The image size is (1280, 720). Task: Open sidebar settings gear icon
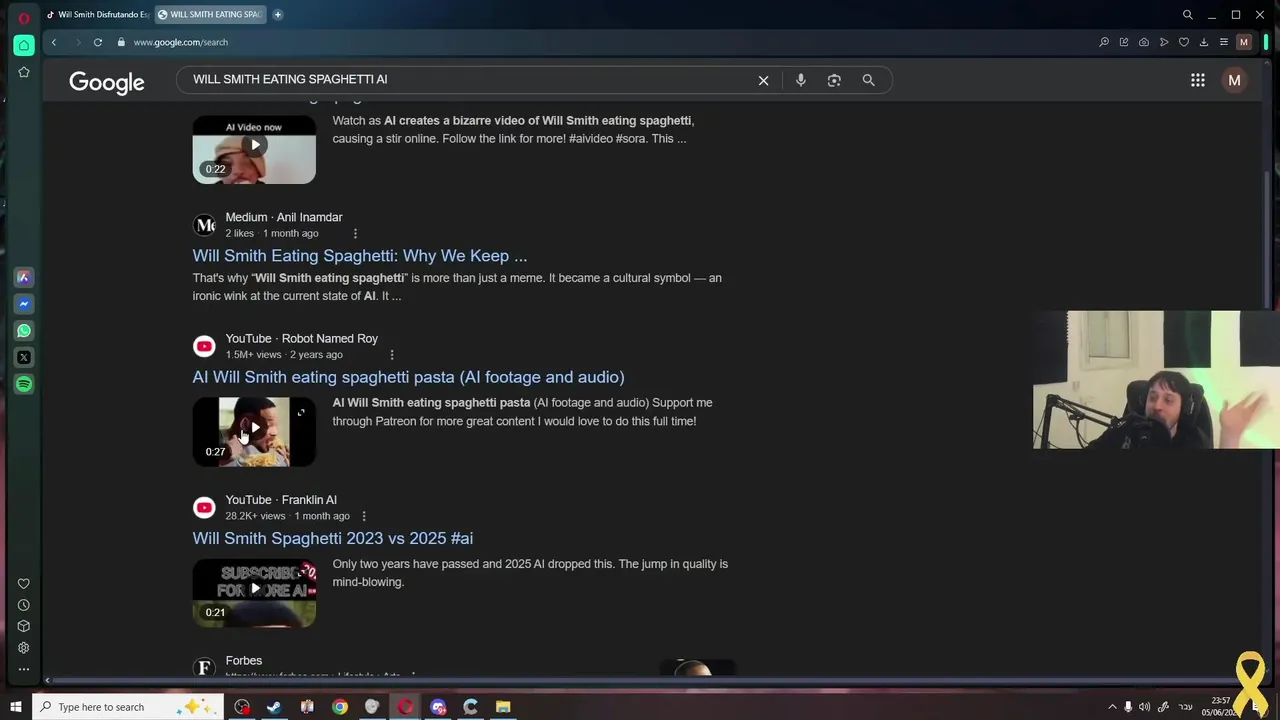(x=24, y=648)
